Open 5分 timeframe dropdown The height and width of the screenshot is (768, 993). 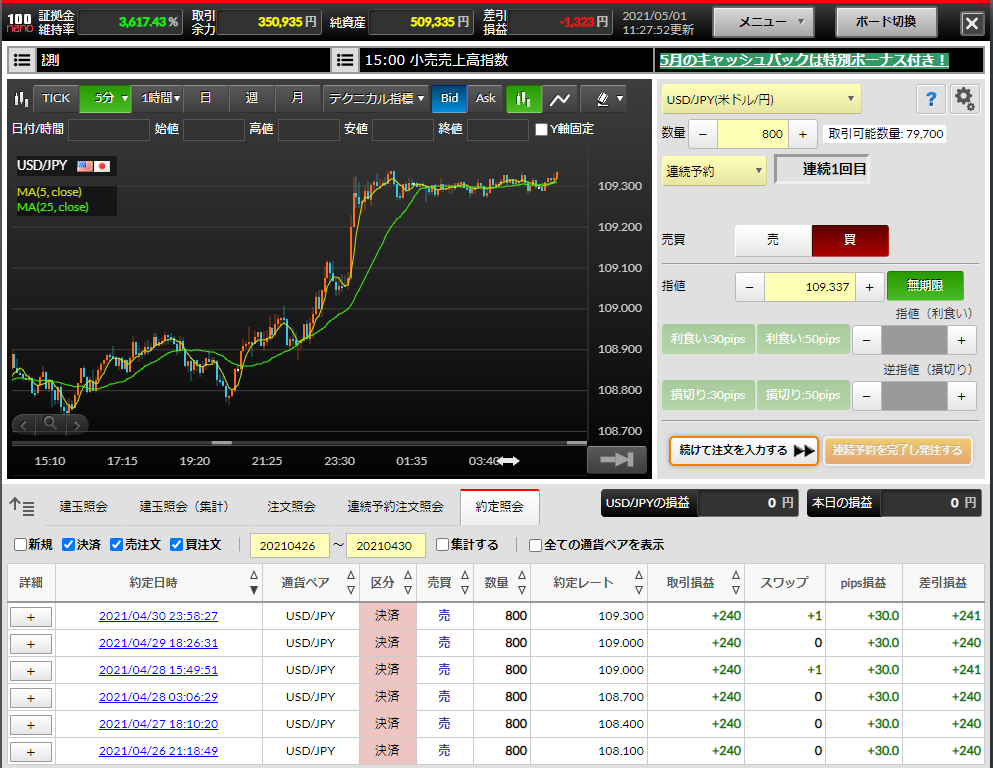click(106, 99)
